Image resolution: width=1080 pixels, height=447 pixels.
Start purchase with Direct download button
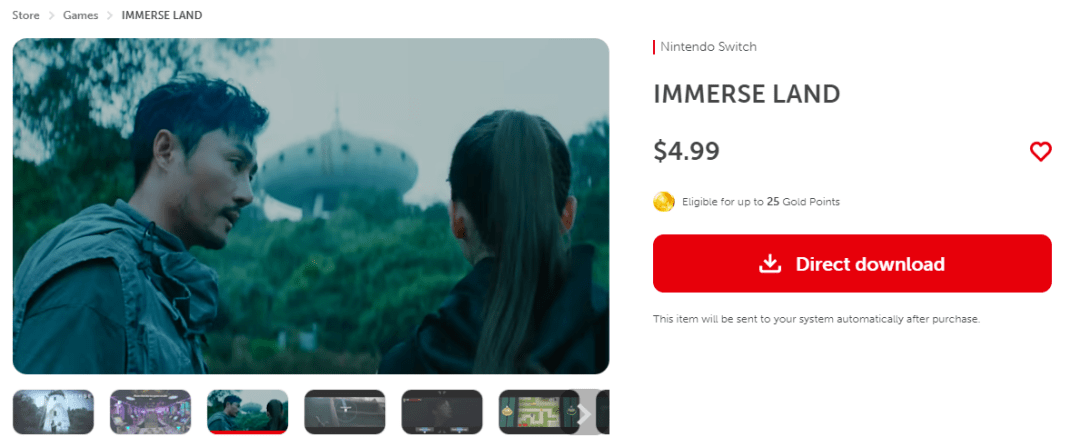click(x=852, y=264)
